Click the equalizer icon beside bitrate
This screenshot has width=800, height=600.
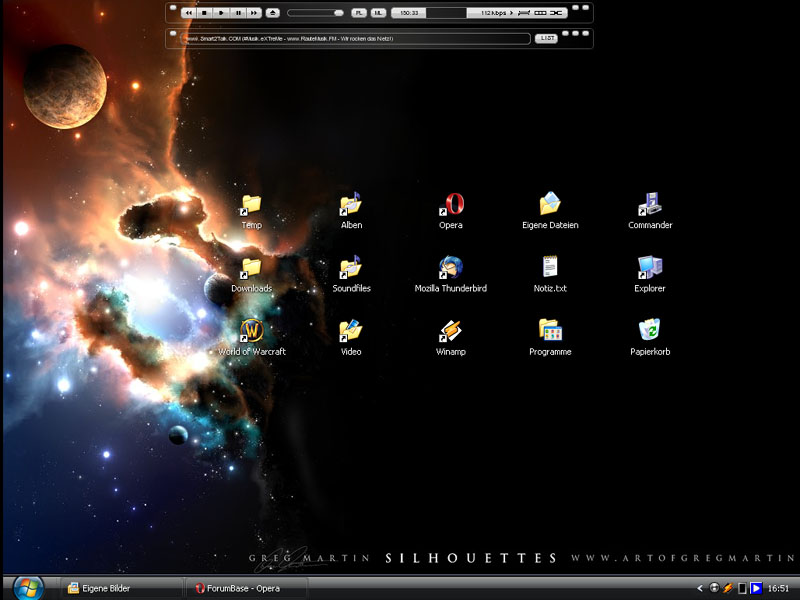pos(524,13)
